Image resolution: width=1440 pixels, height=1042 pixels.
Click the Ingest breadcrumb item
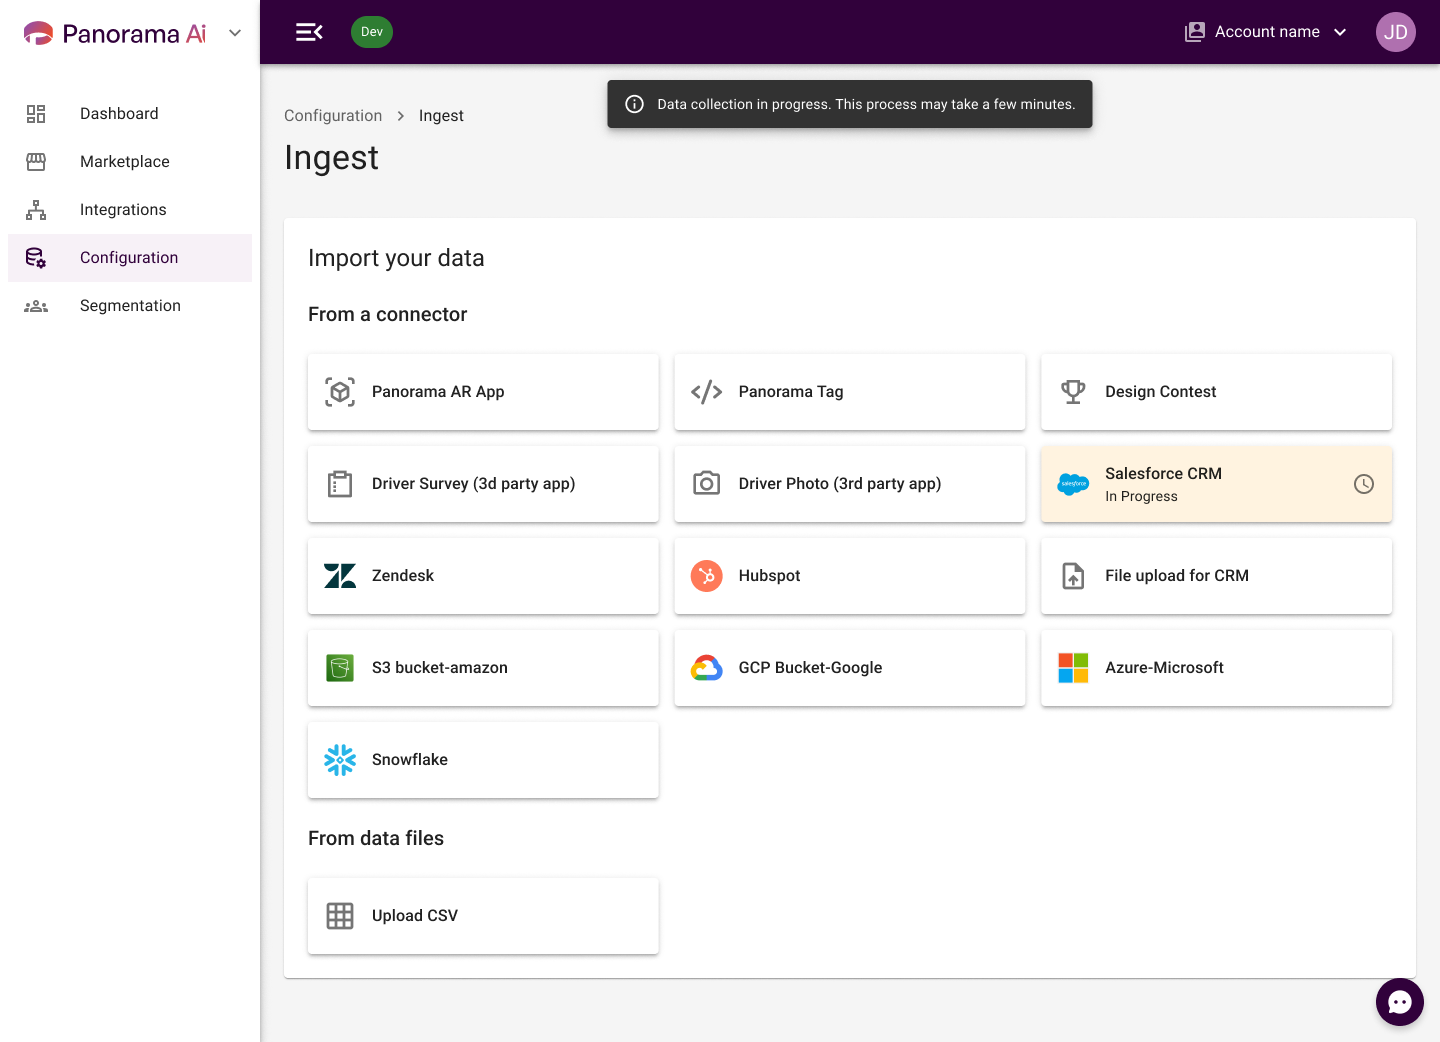441,116
